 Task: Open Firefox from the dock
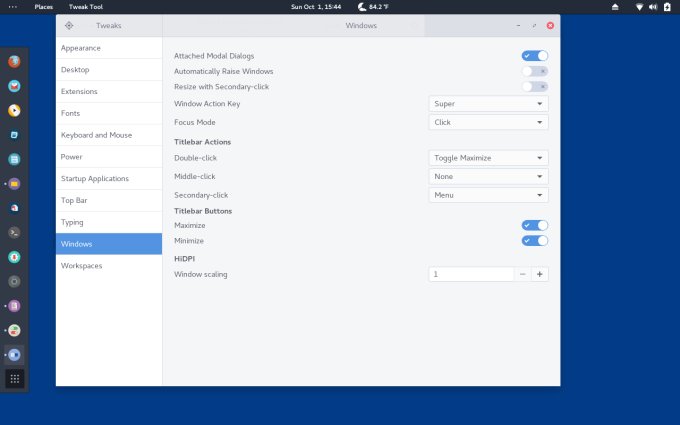[x=14, y=62]
